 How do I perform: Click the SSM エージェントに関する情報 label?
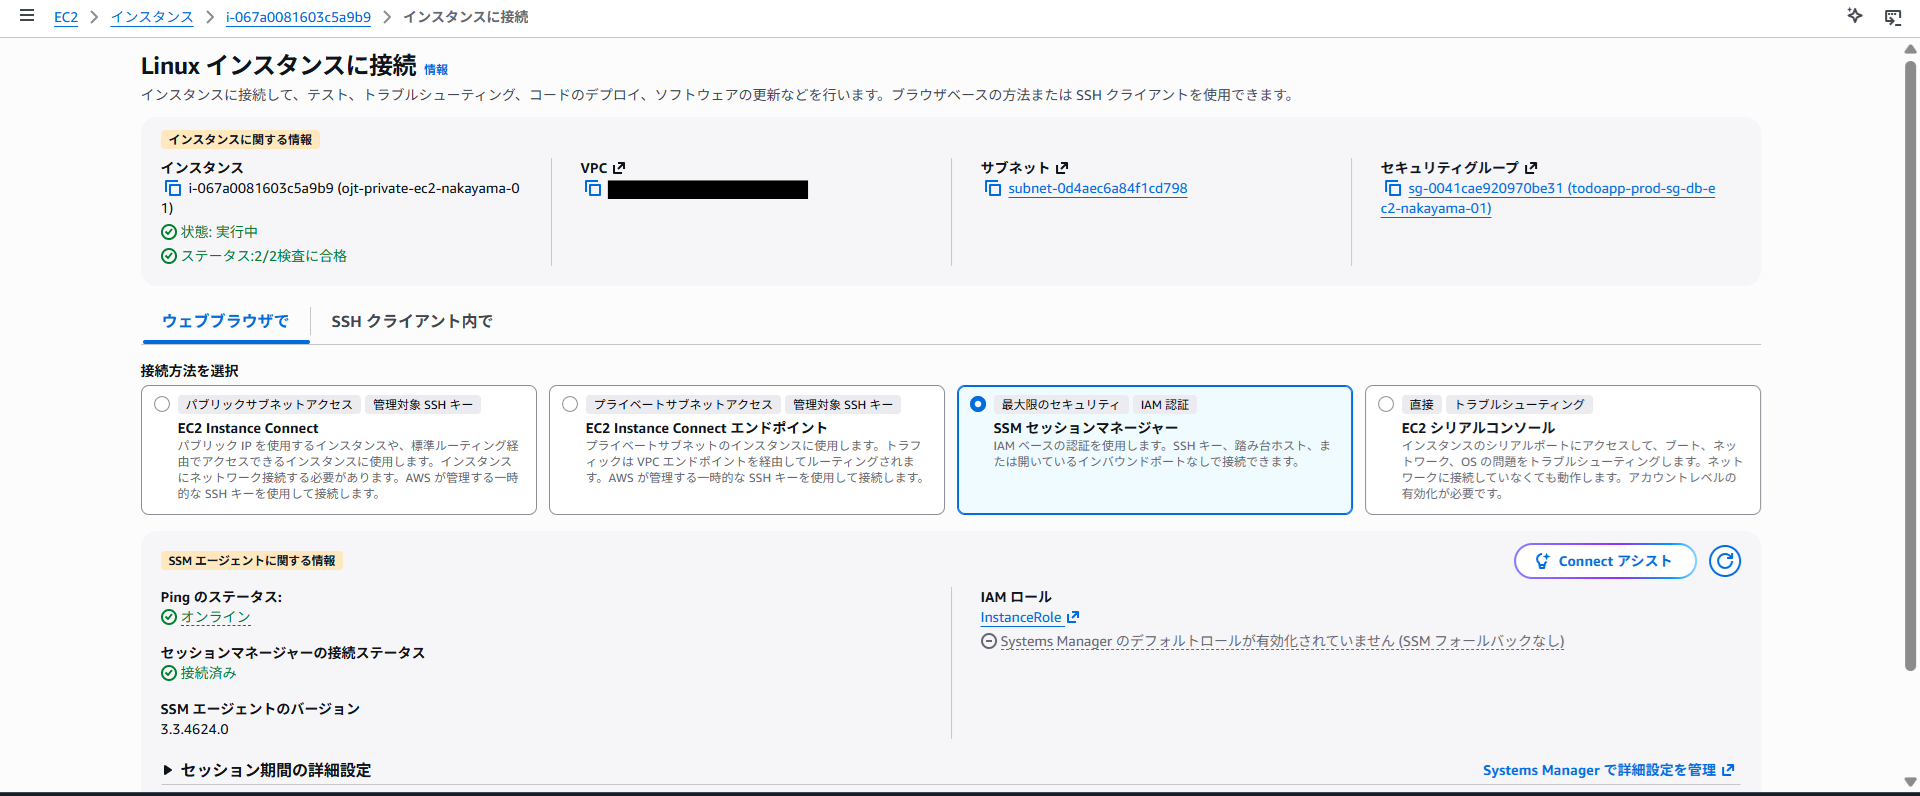(252, 561)
